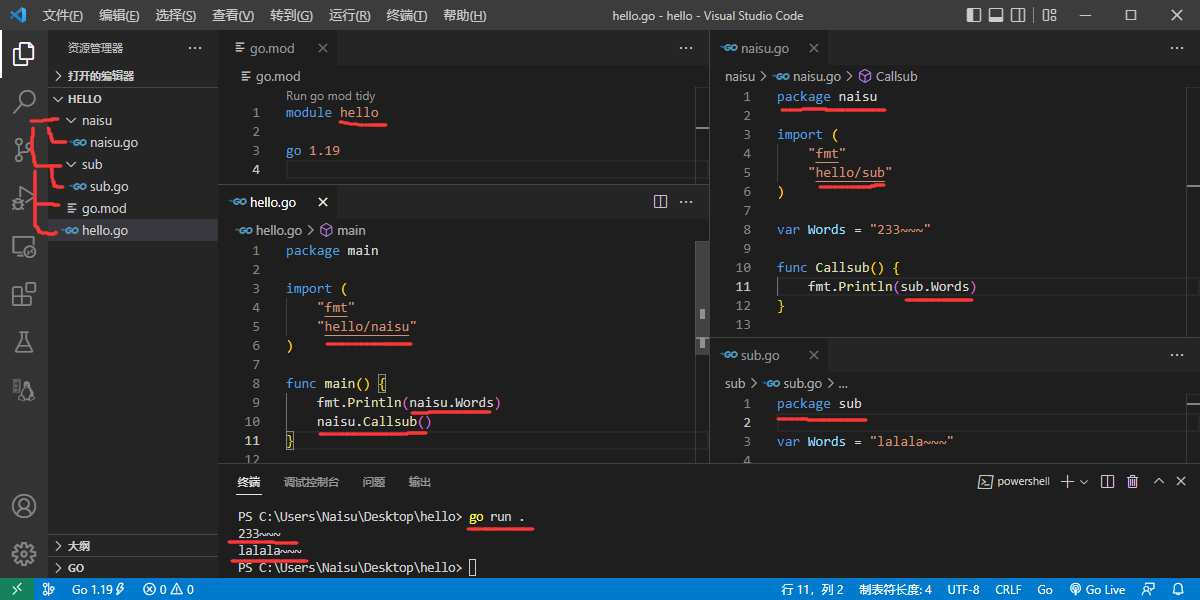Open the Accounts menu icon
Viewport: 1200px width, 600px height.
[x=24, y=506]
